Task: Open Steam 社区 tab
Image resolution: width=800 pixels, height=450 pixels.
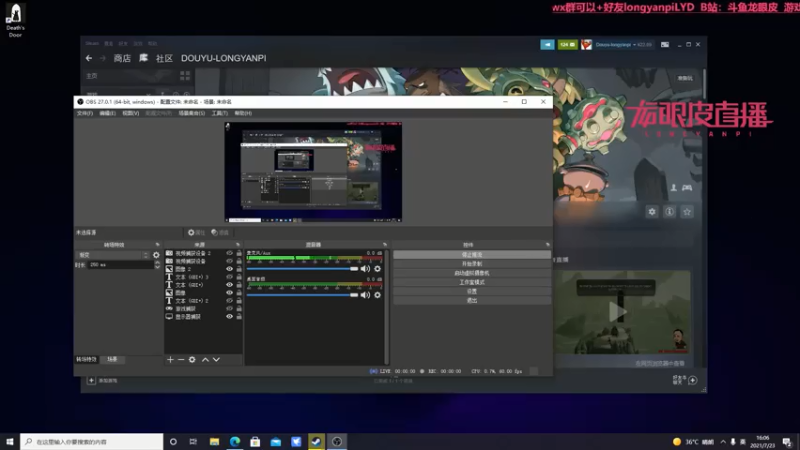Action: (164, 58)
